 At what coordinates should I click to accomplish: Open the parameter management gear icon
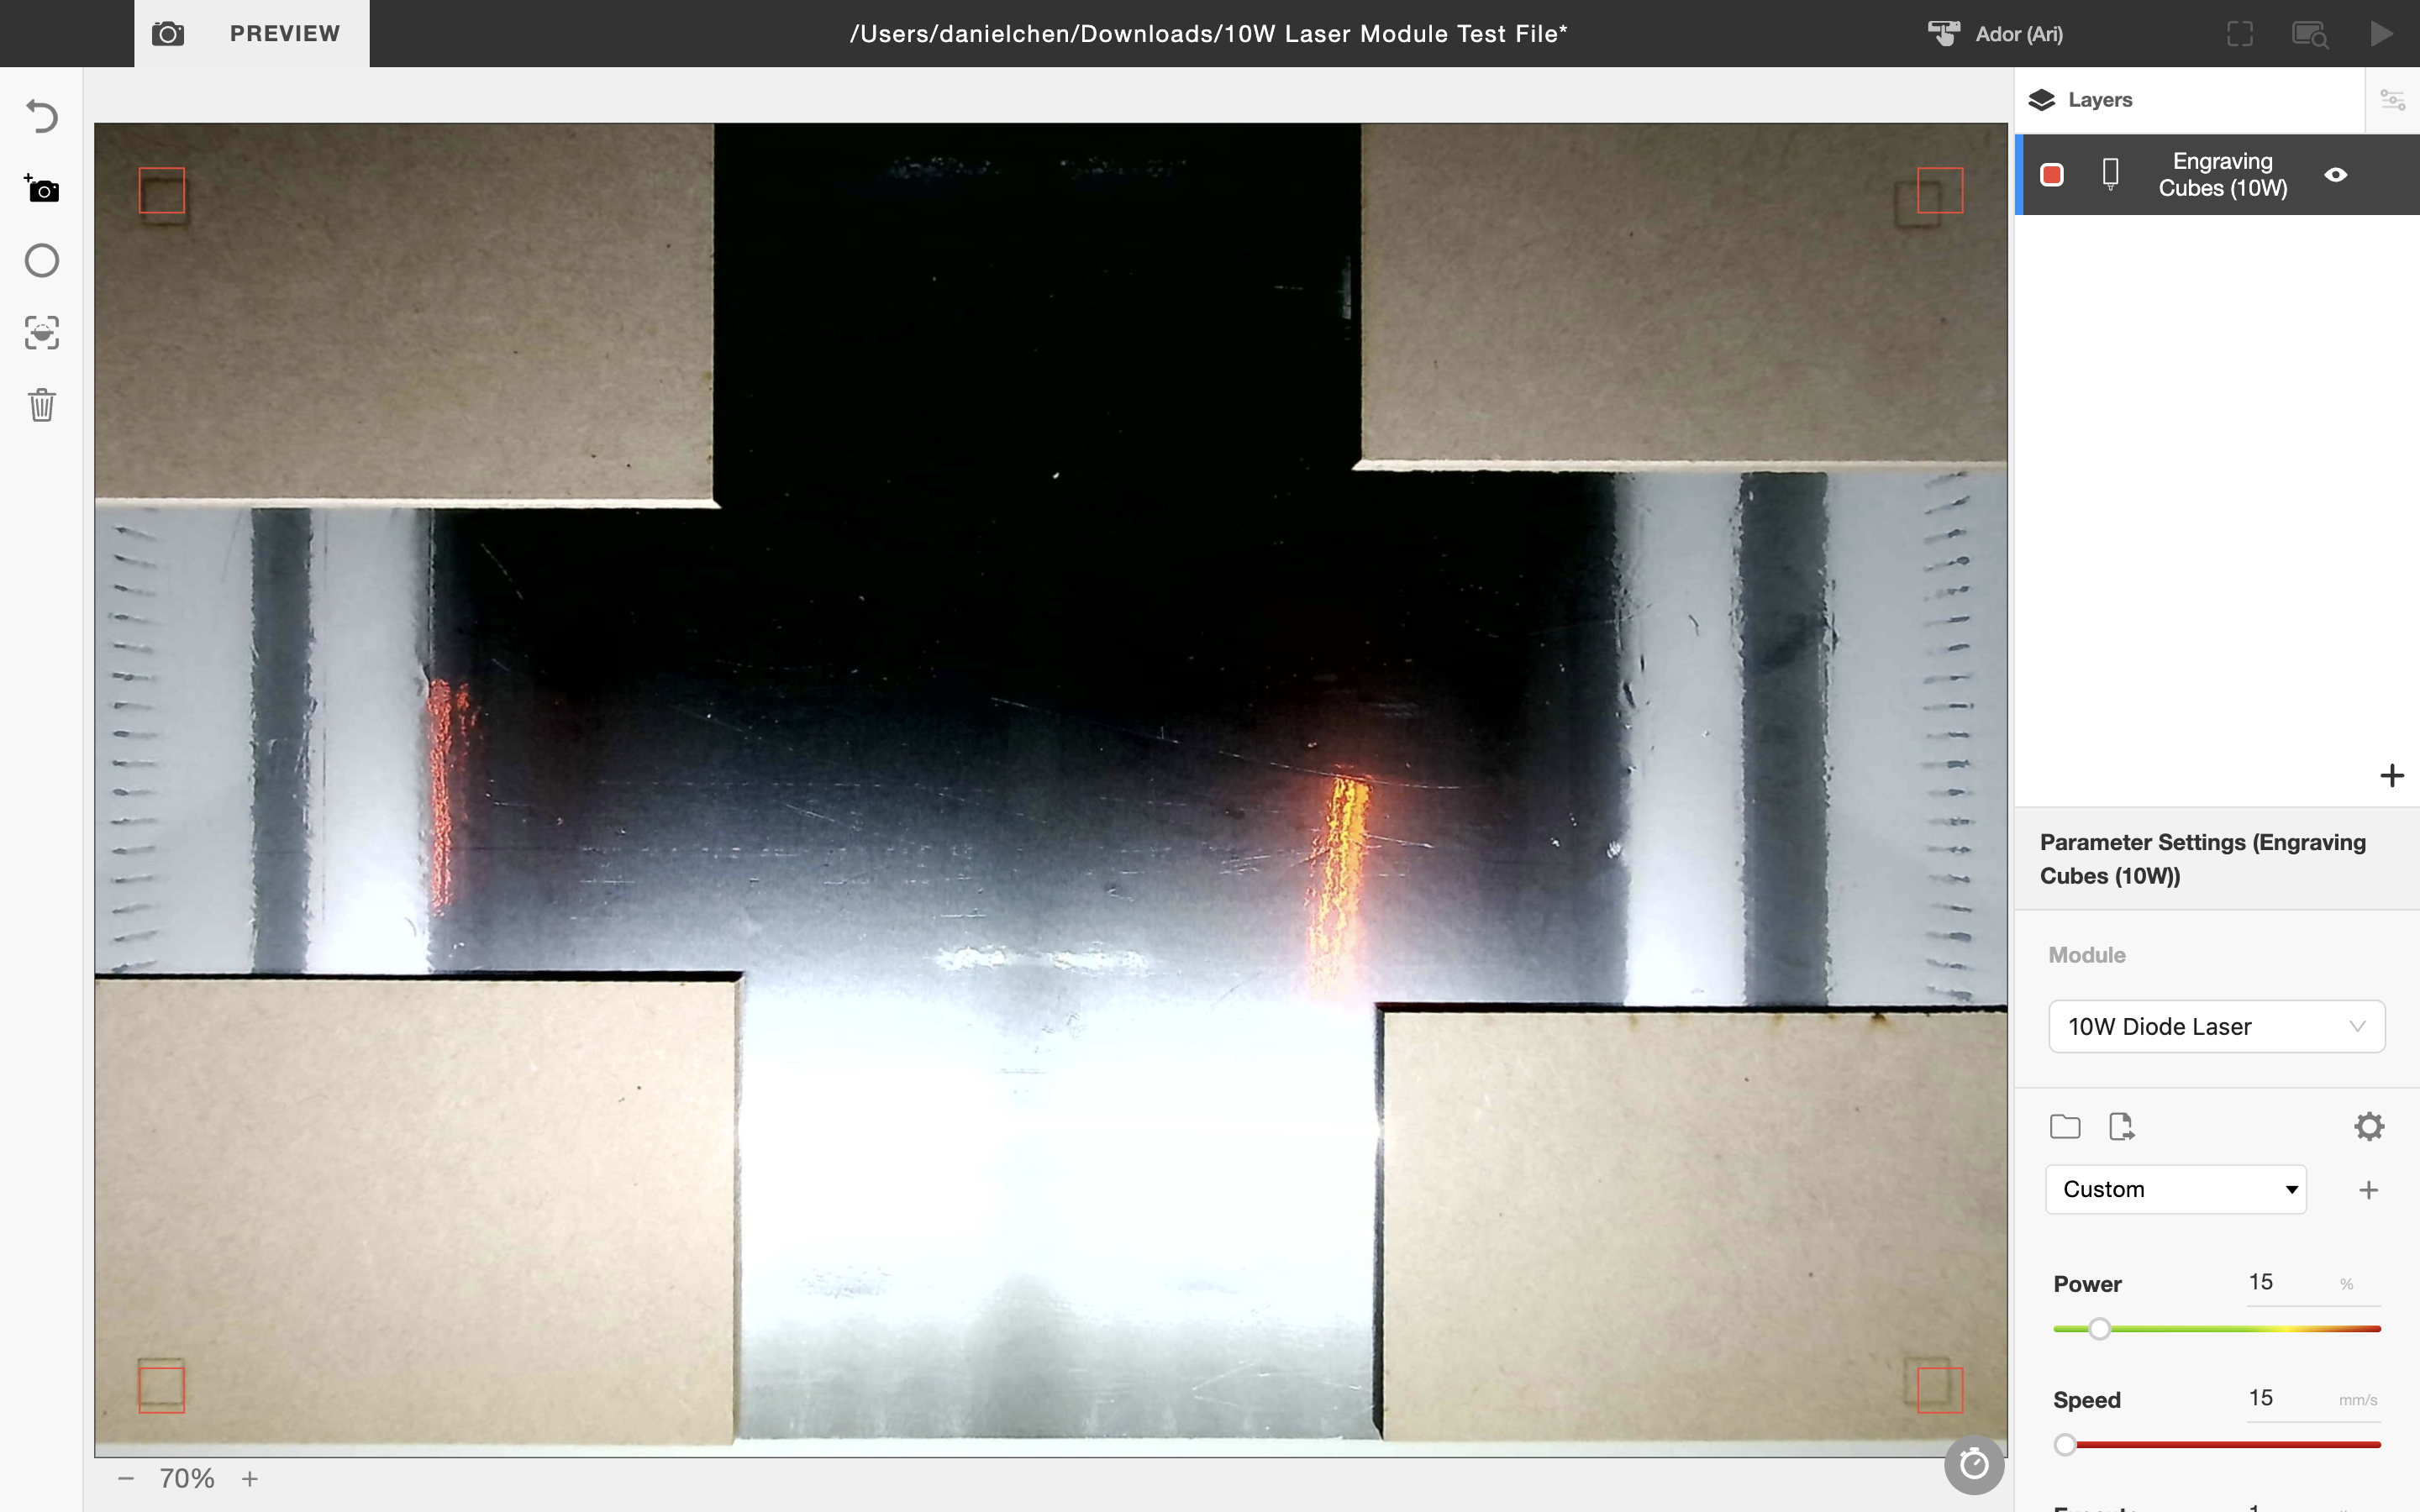pyautogui.click(x=2369, y=1127)
